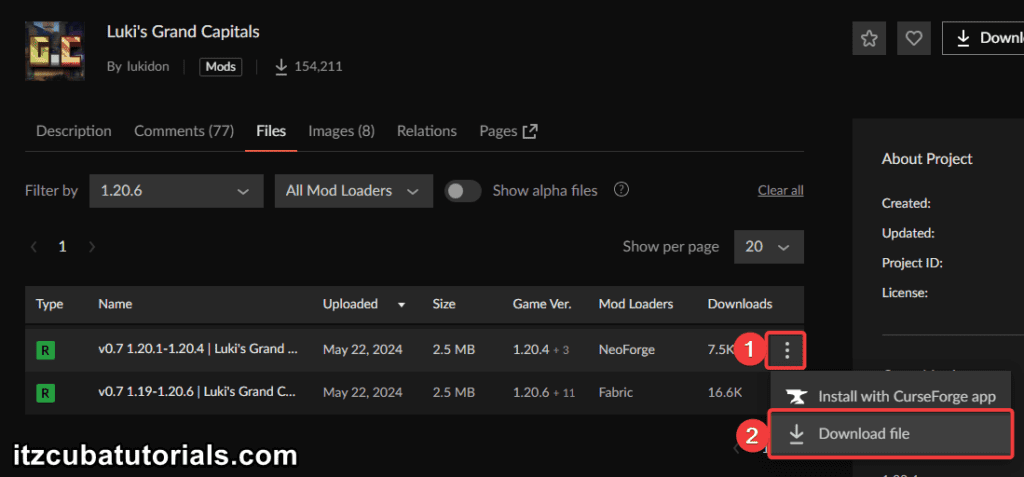Open the Show per page 20 dropdown
The height and width of the screenshot is (477, 1024).
coord(768,246)
